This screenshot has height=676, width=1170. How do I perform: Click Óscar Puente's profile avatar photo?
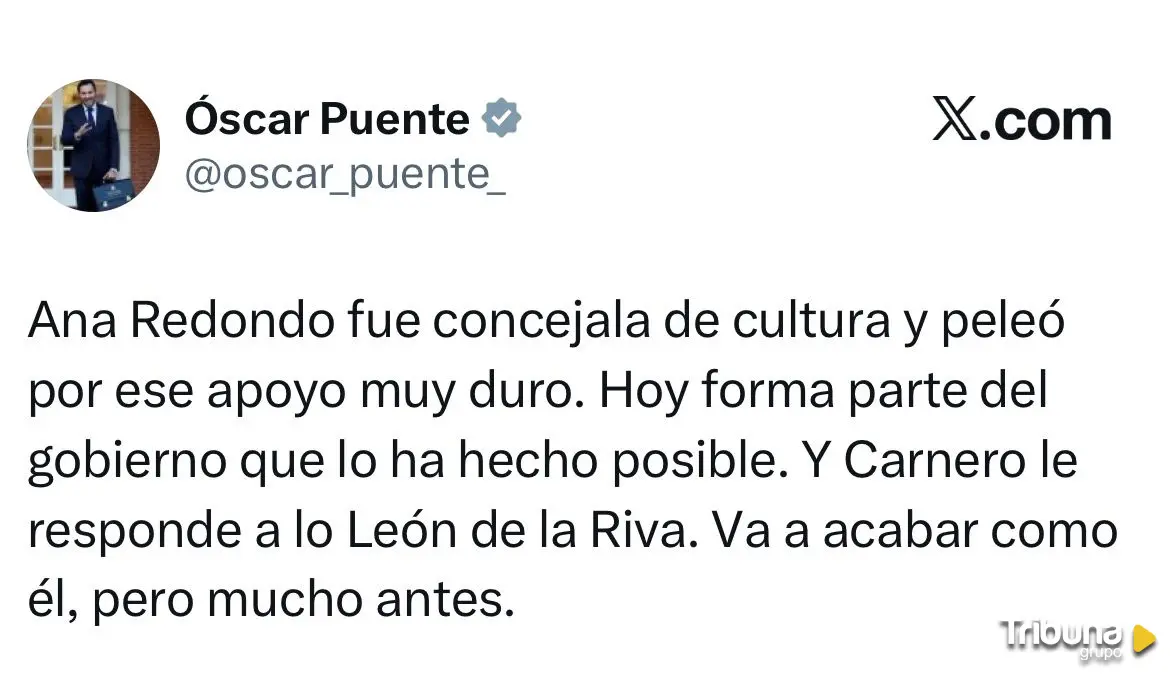coord(93,145)
